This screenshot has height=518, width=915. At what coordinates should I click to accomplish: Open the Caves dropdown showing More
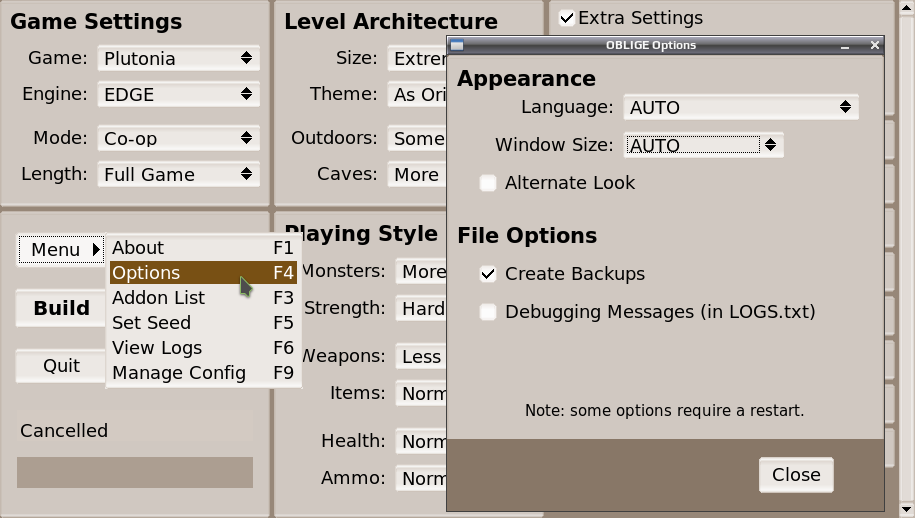point(417,174)
